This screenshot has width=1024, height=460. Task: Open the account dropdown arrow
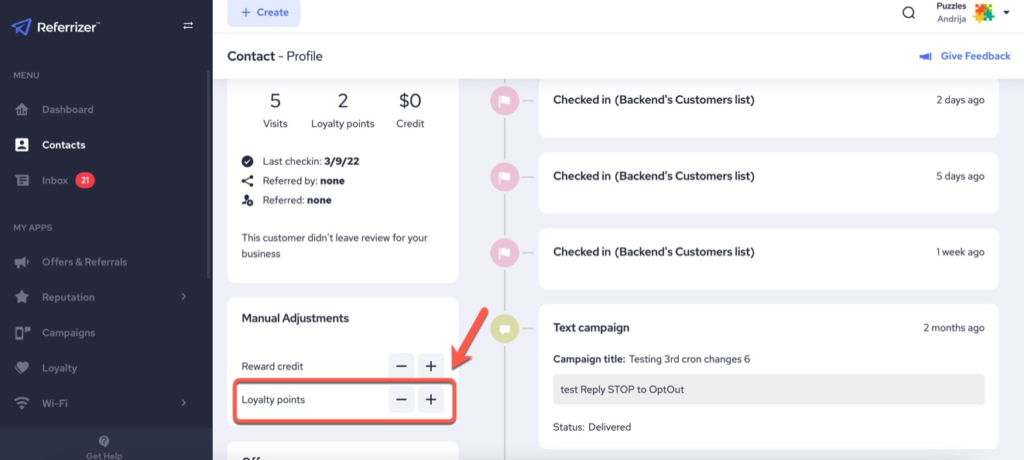(x=1006, y=13)
